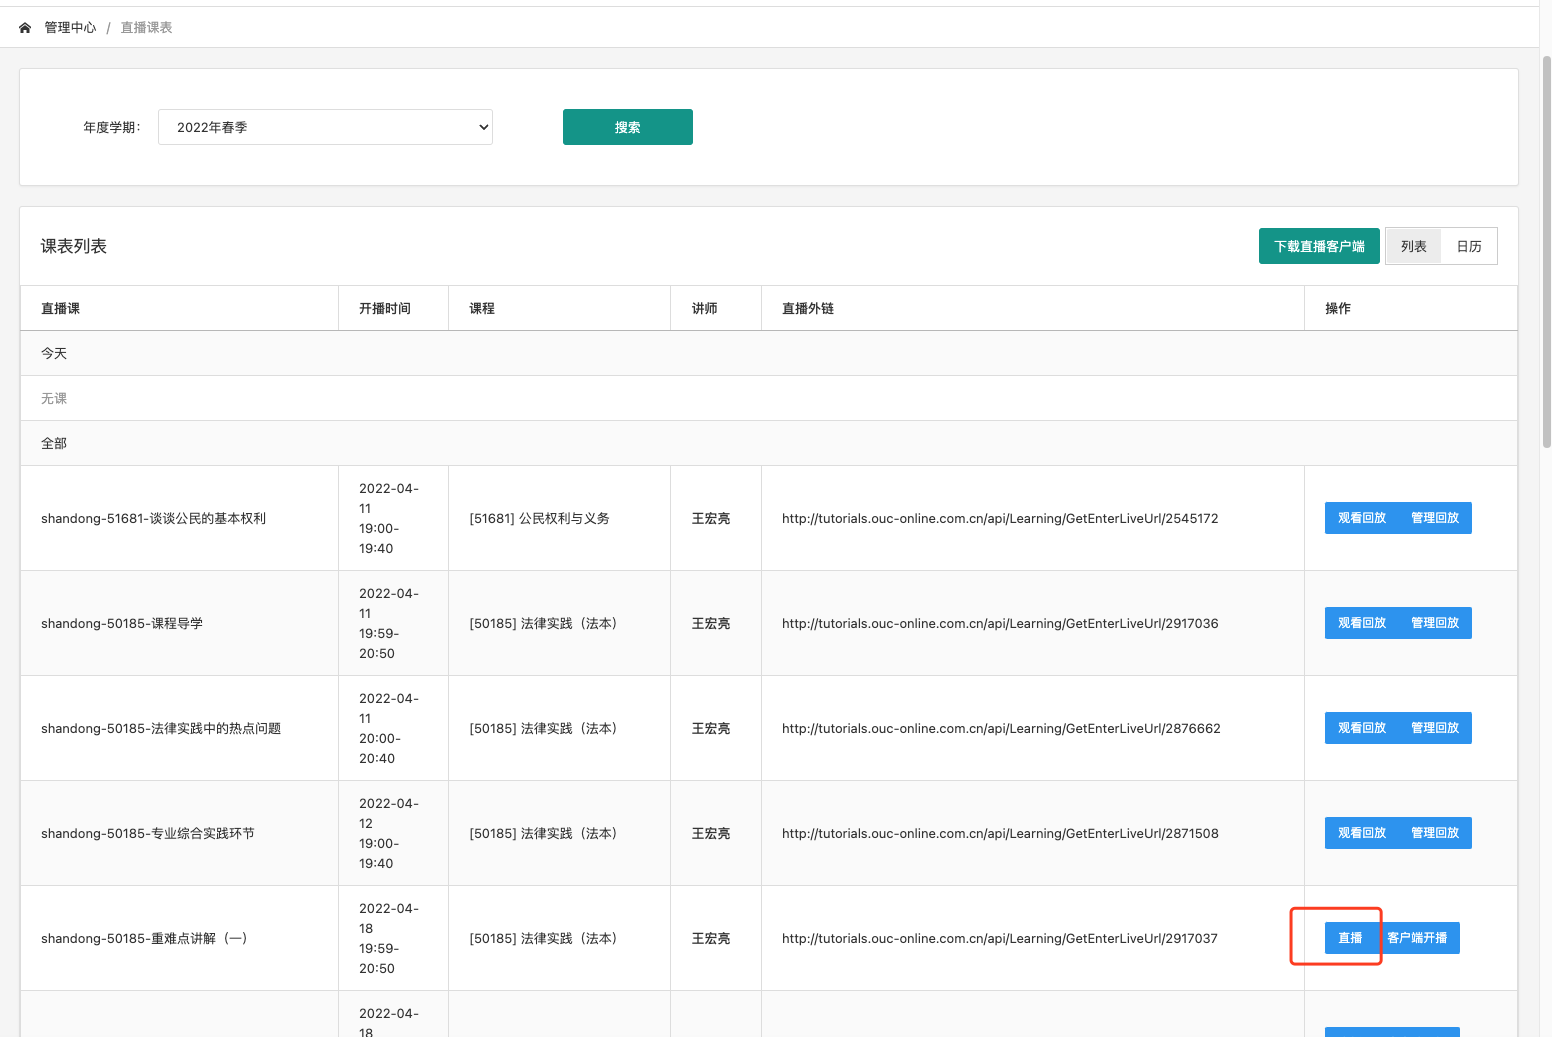1552x1037 pixels.
Task: Click 管理回放 for 法律实践中的热点问题
Action: pos(1435,728)
